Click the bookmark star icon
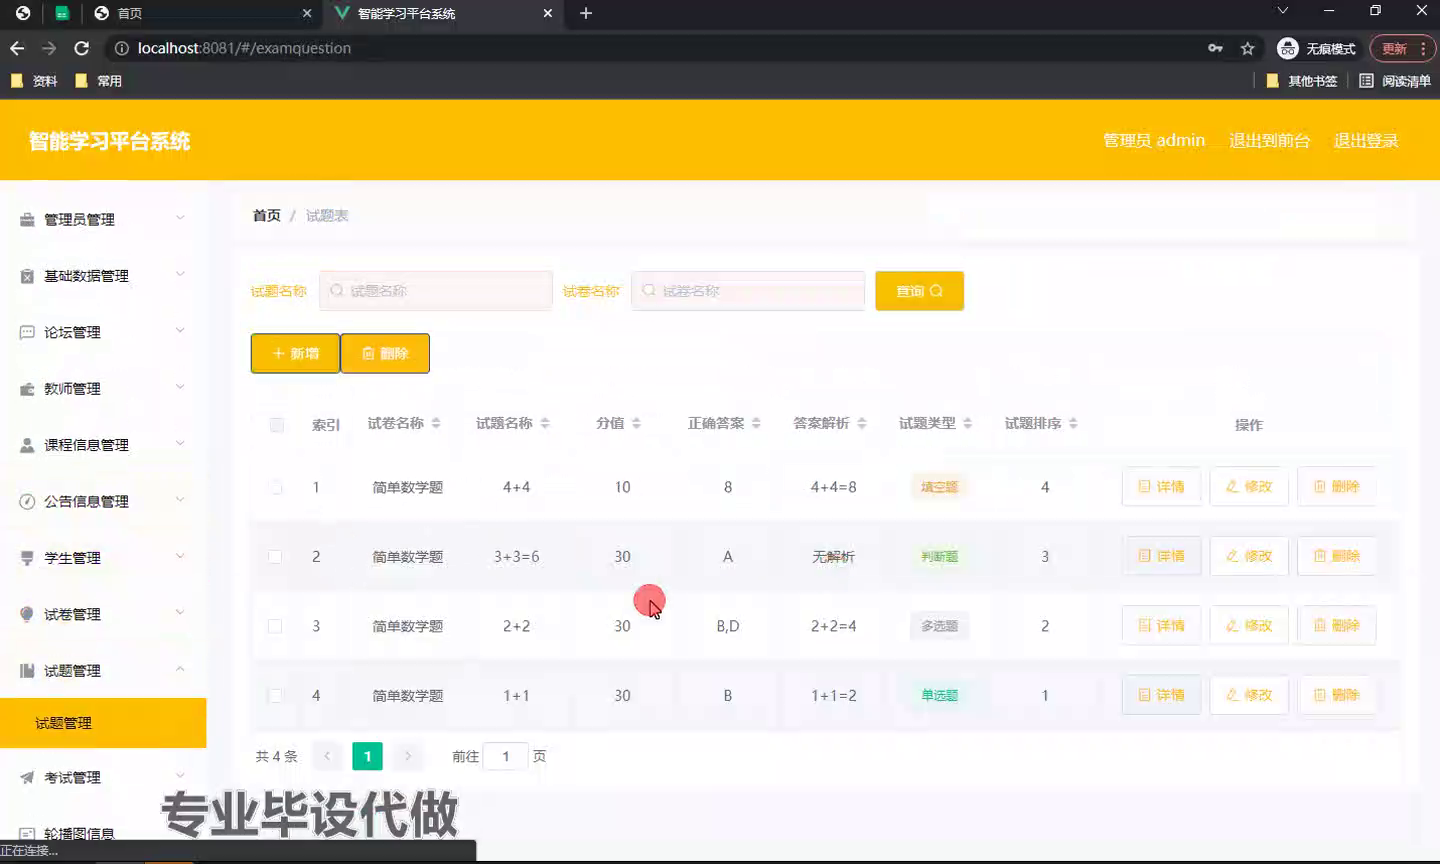Image resolution: width=1440 pixels, height=864 pixels. (1247, 48)
